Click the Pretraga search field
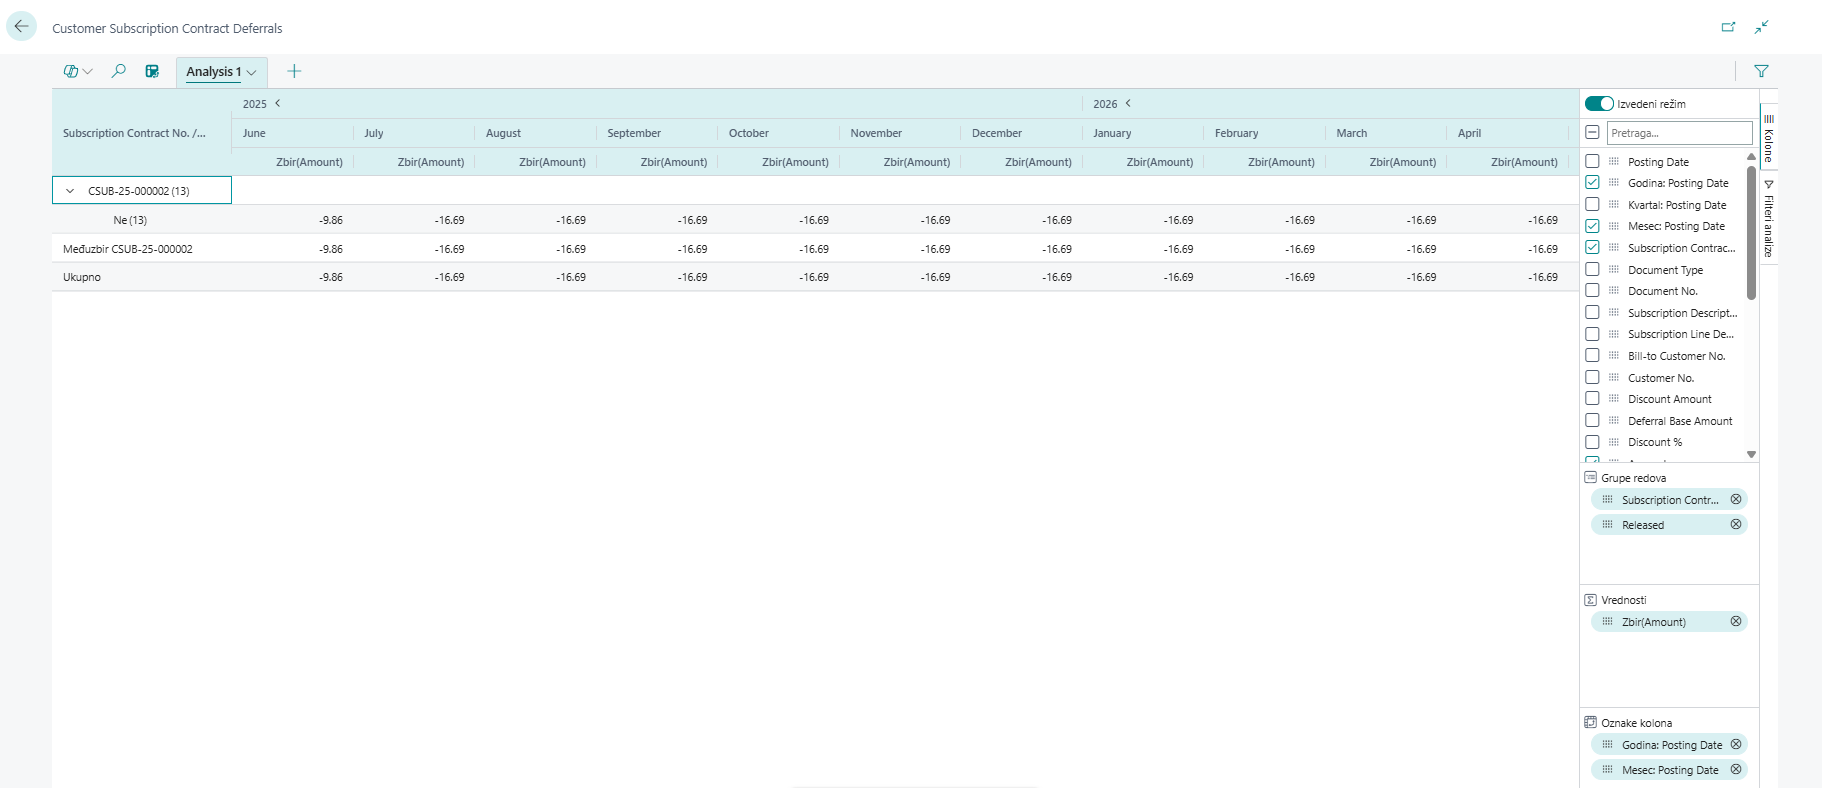 [1678, 133]
